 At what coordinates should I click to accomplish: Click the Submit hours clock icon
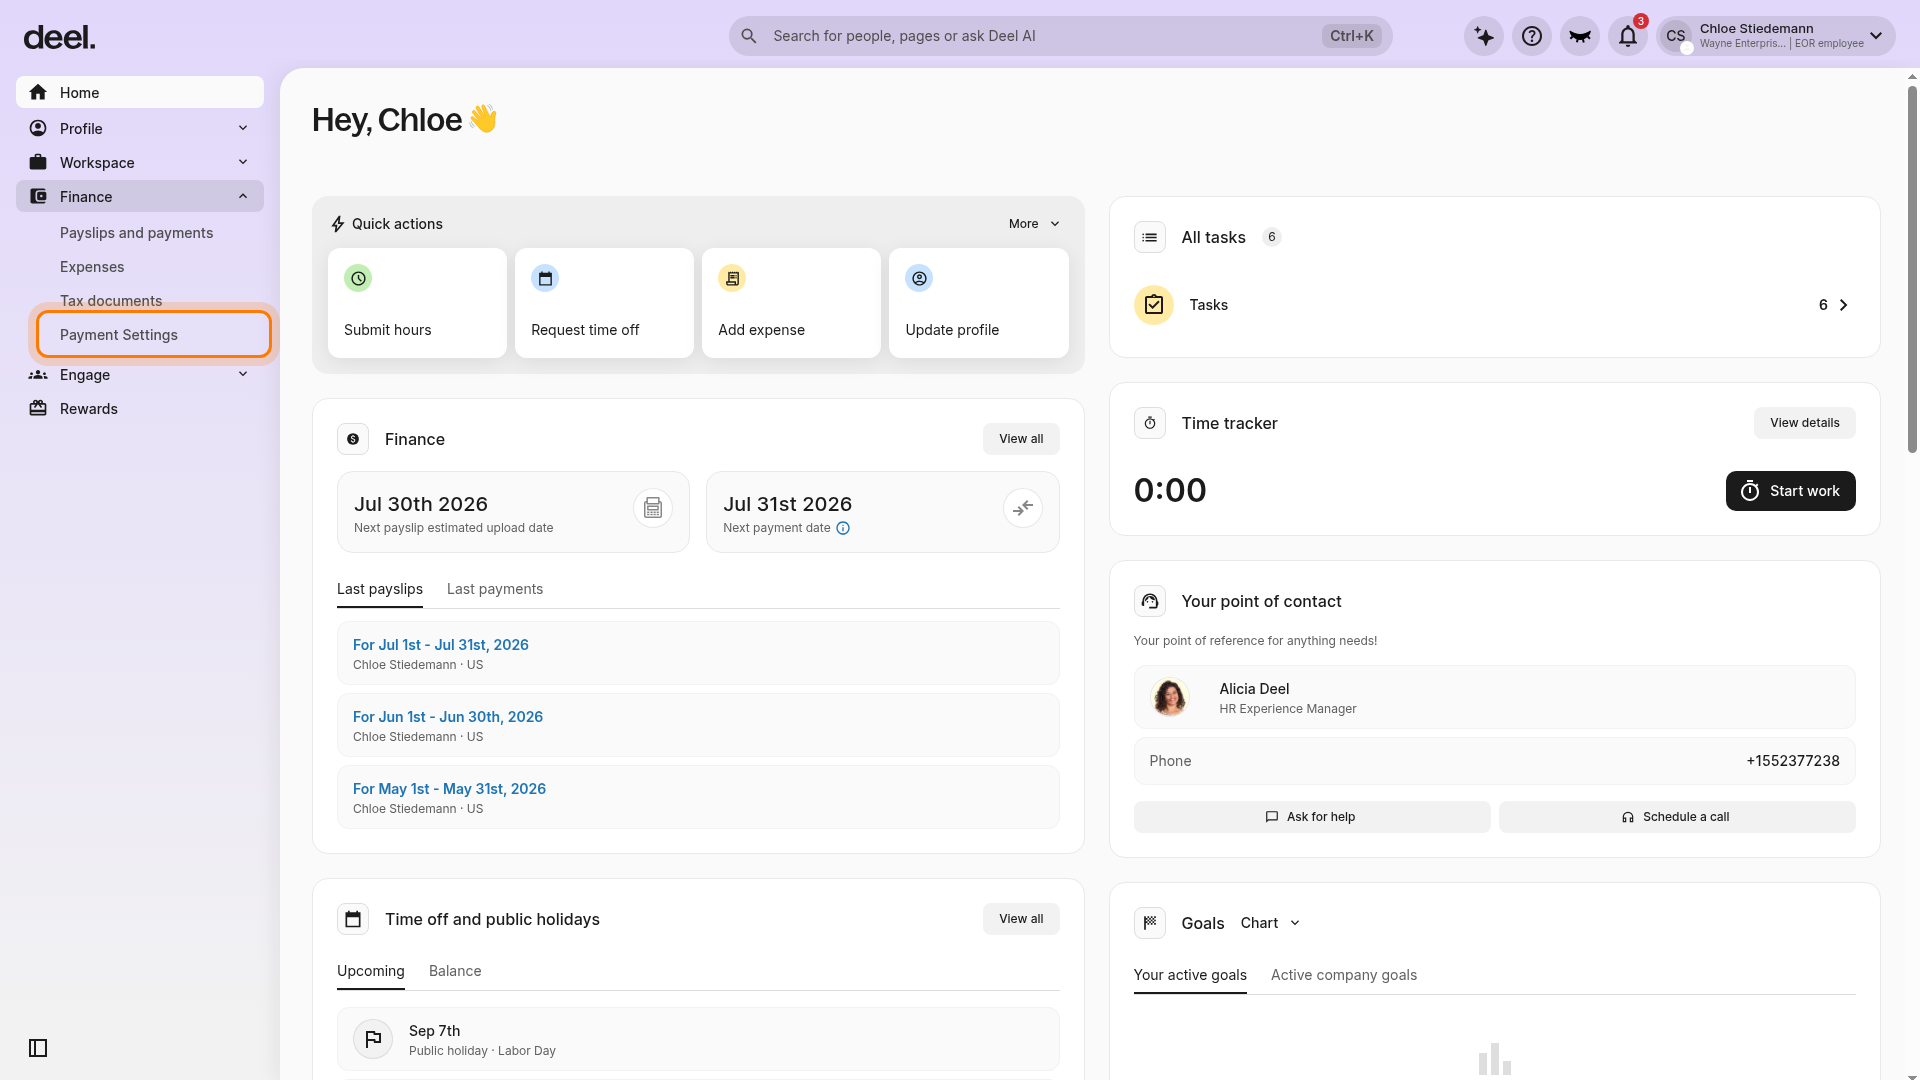[358, 278]
